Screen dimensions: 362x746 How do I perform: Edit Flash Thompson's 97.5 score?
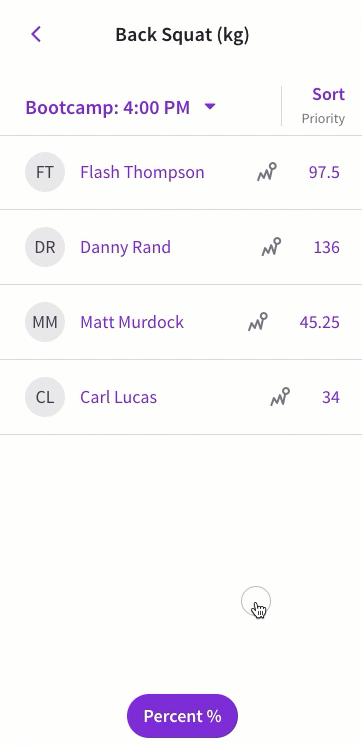324,172
